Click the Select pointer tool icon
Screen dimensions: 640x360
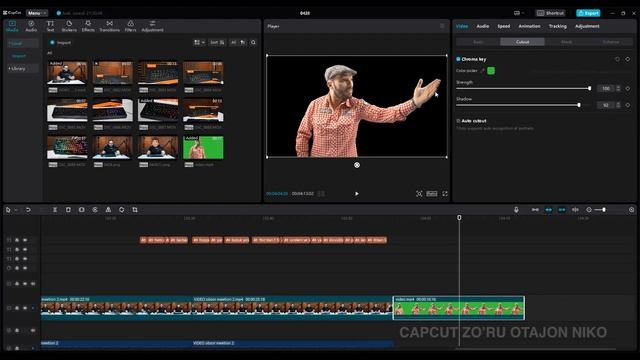8,210
